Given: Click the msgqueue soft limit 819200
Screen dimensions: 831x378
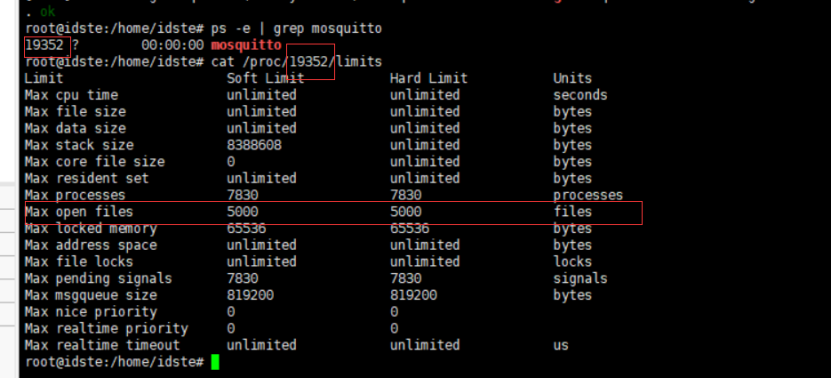Looking at the screenshot, I should point(250,295).
